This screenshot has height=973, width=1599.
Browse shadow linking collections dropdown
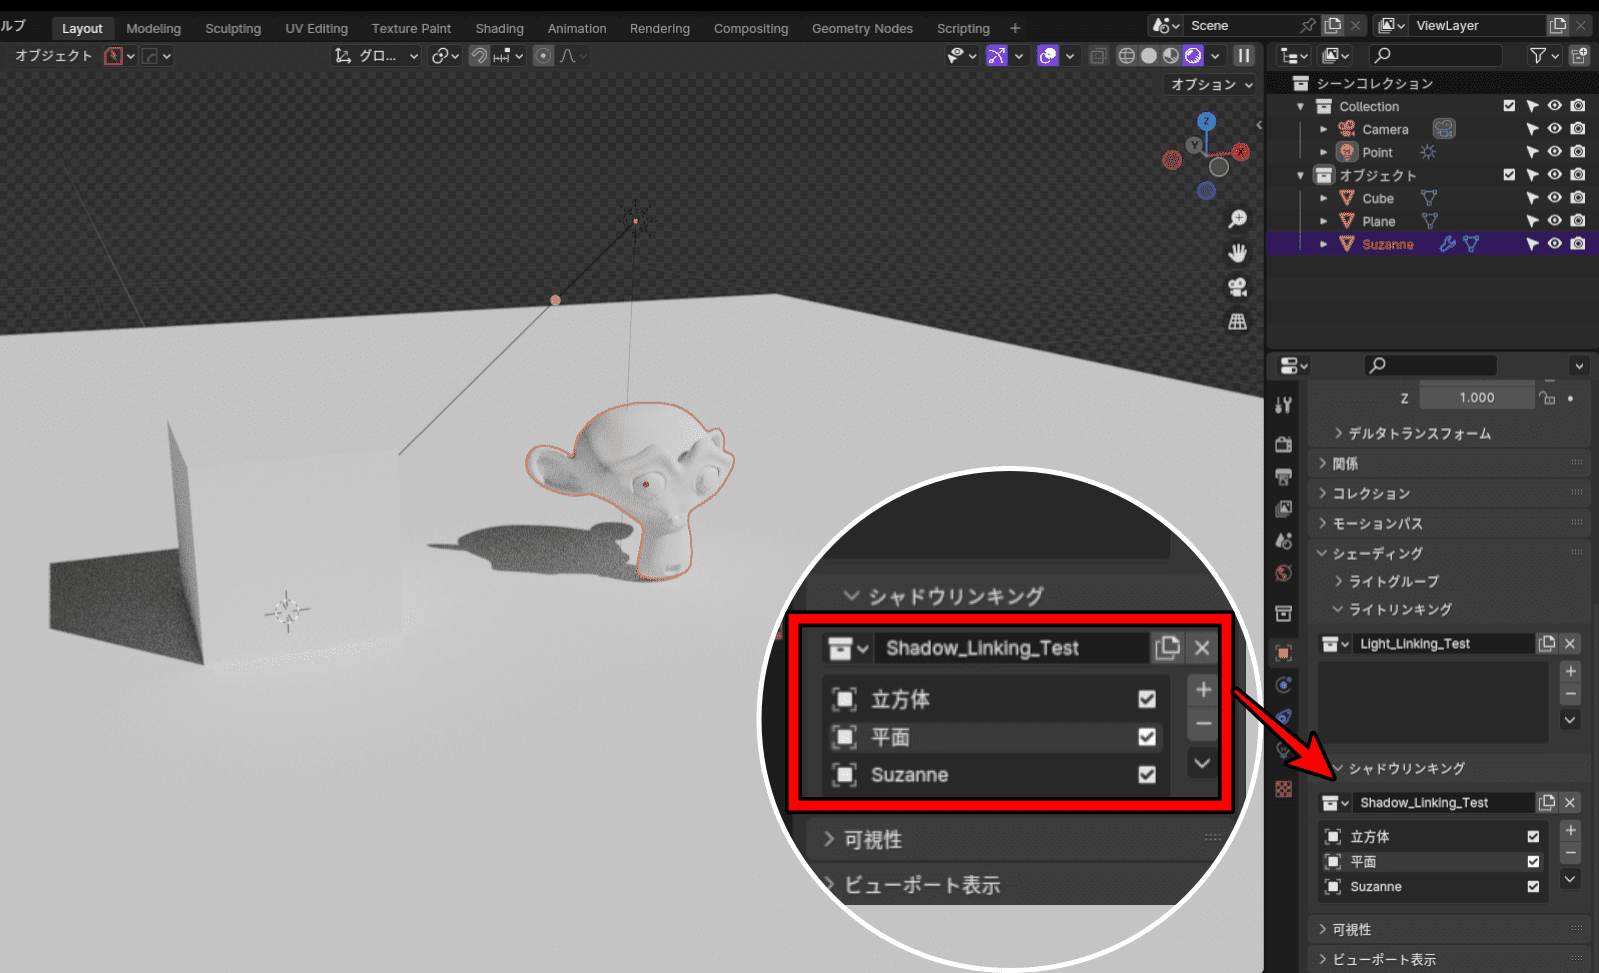(1335, 802)
